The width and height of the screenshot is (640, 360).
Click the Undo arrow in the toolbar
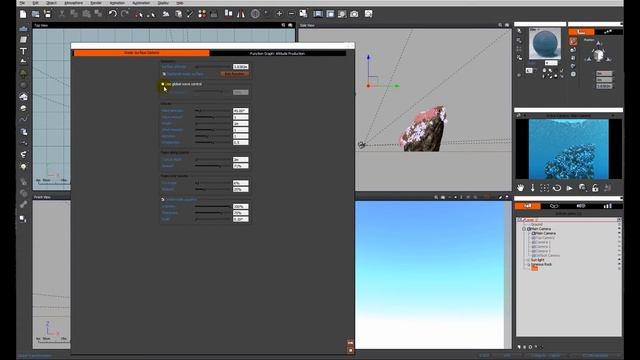(113, 14)
